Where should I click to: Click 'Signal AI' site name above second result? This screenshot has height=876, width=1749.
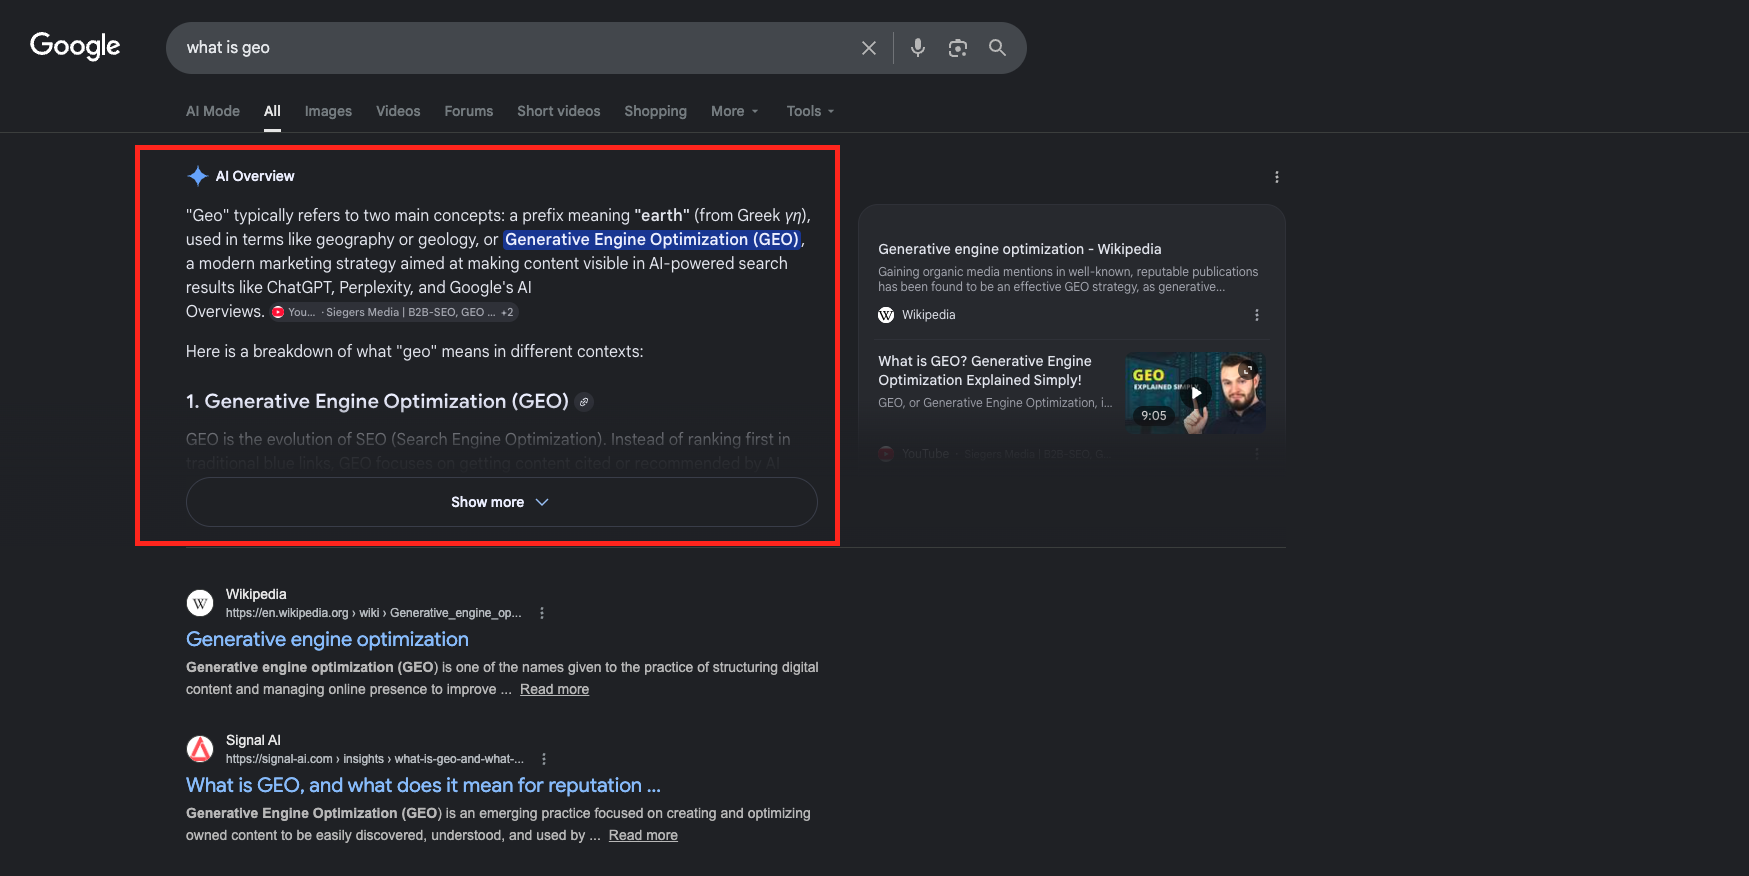(x=253, y=740)
